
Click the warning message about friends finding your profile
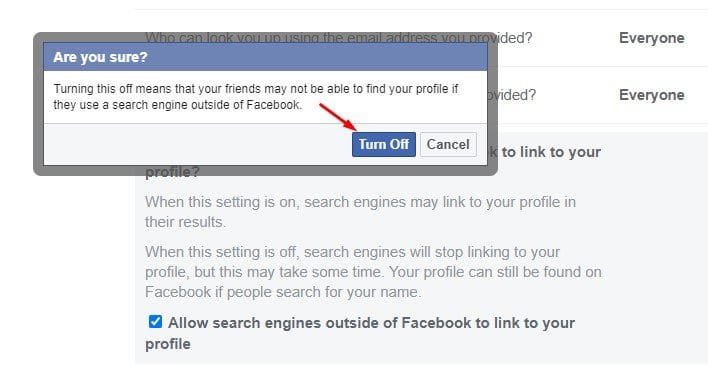pos(256,97)
